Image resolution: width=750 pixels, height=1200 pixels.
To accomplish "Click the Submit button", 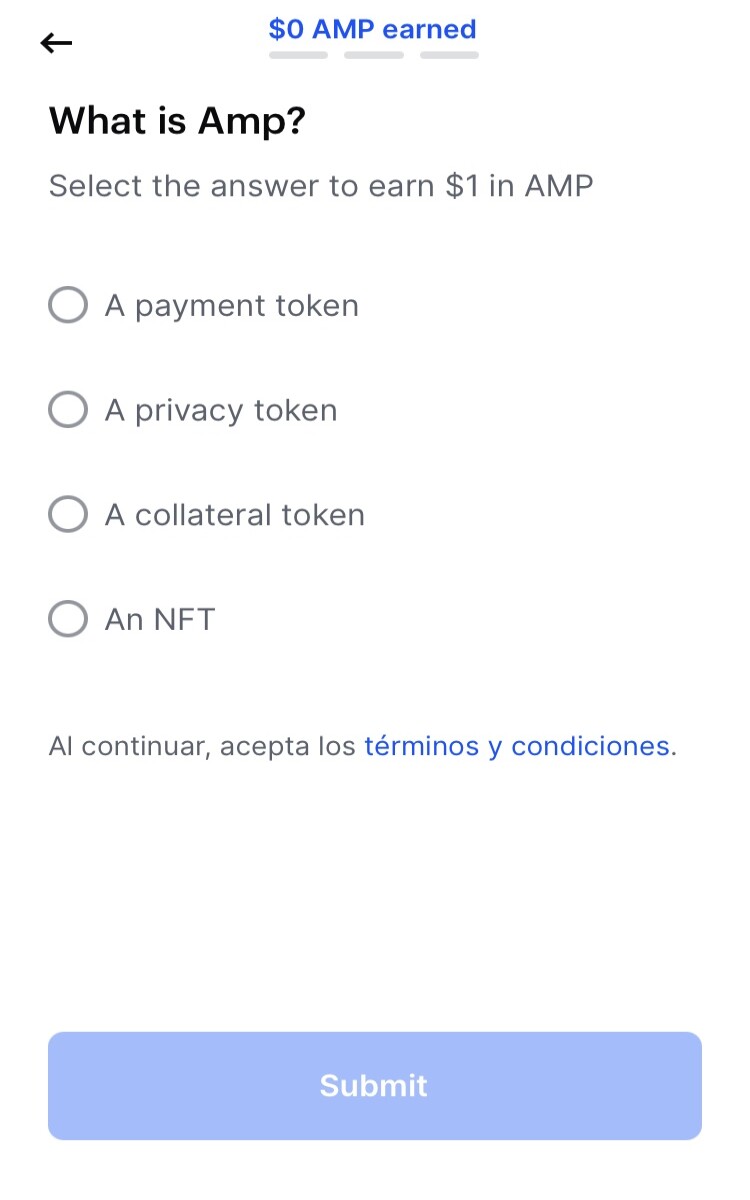I will pyautogui.click(x=375, y=1086).
